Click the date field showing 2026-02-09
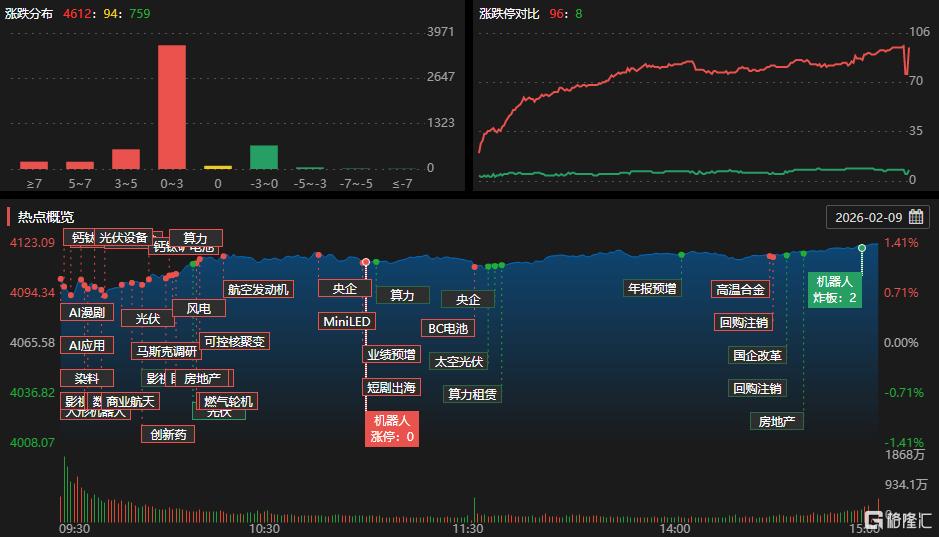This screenshot has width=939, height=537. point(868,217)
